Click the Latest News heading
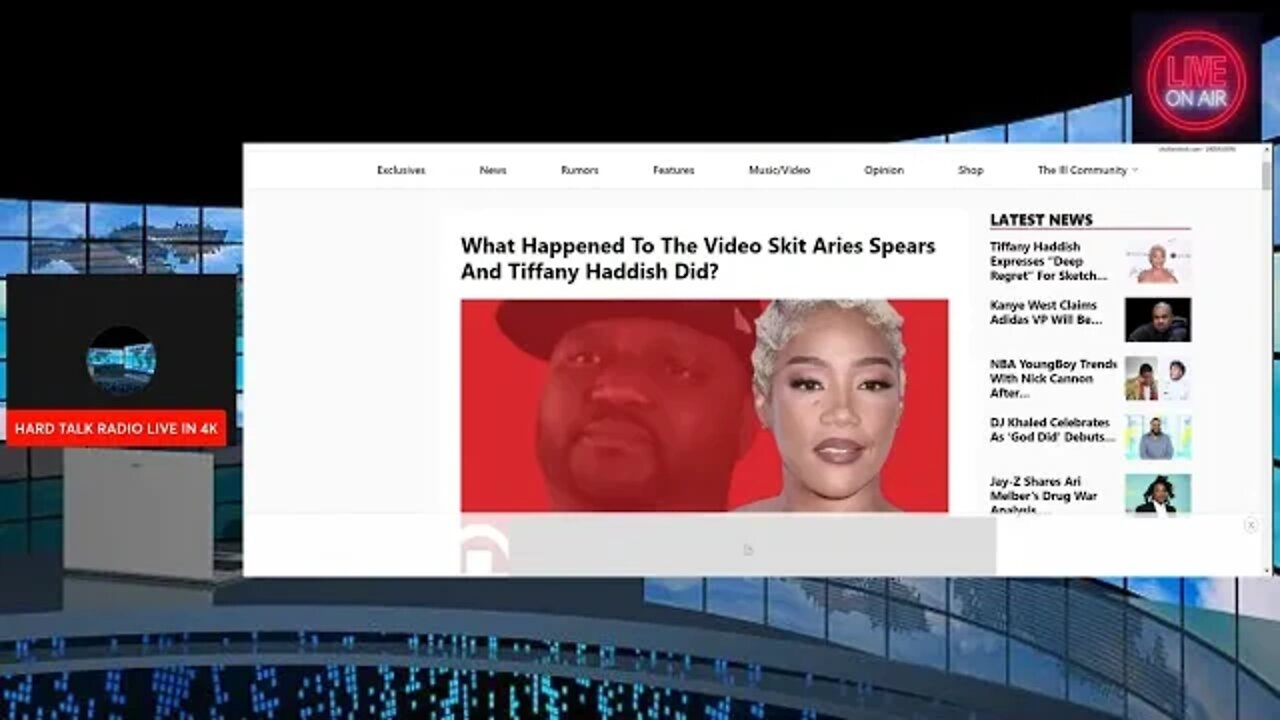Image resolution: width=1280 pixels, height=720 pixels. tap(1041, 220)
